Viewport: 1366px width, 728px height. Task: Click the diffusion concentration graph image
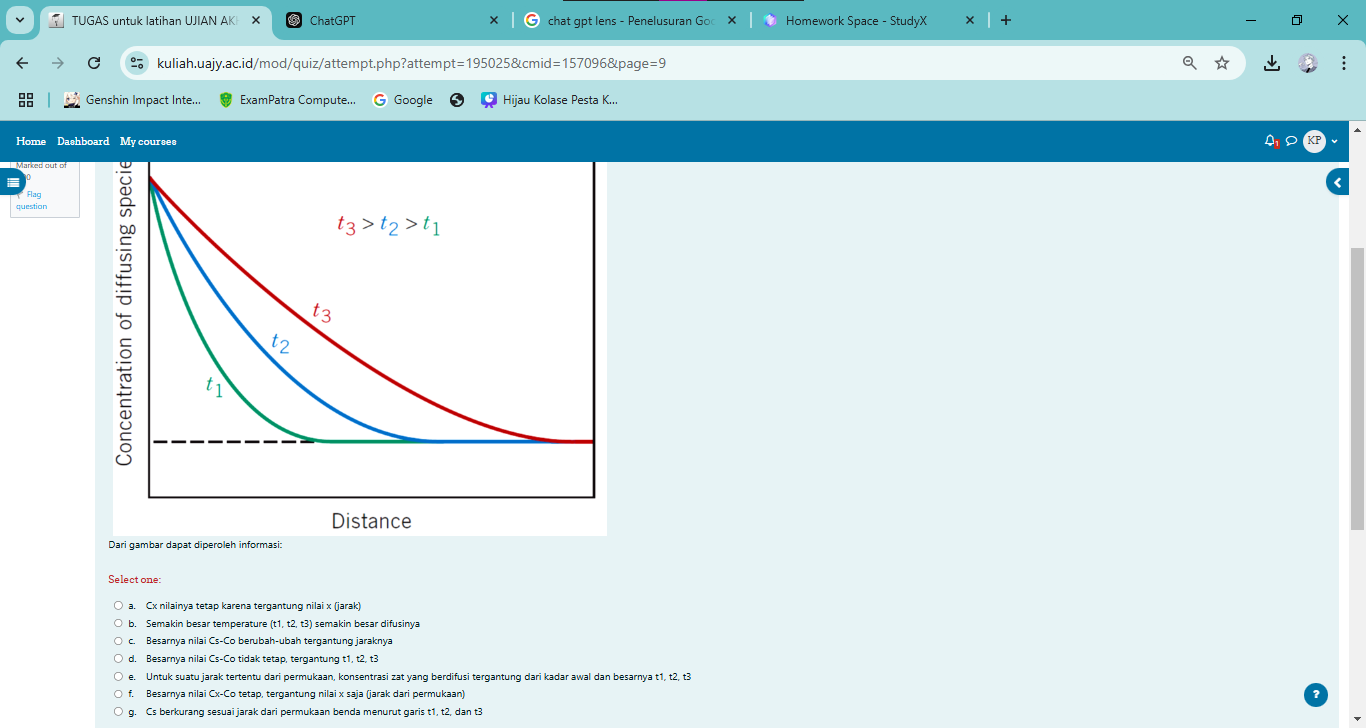(x=360, y=348)
